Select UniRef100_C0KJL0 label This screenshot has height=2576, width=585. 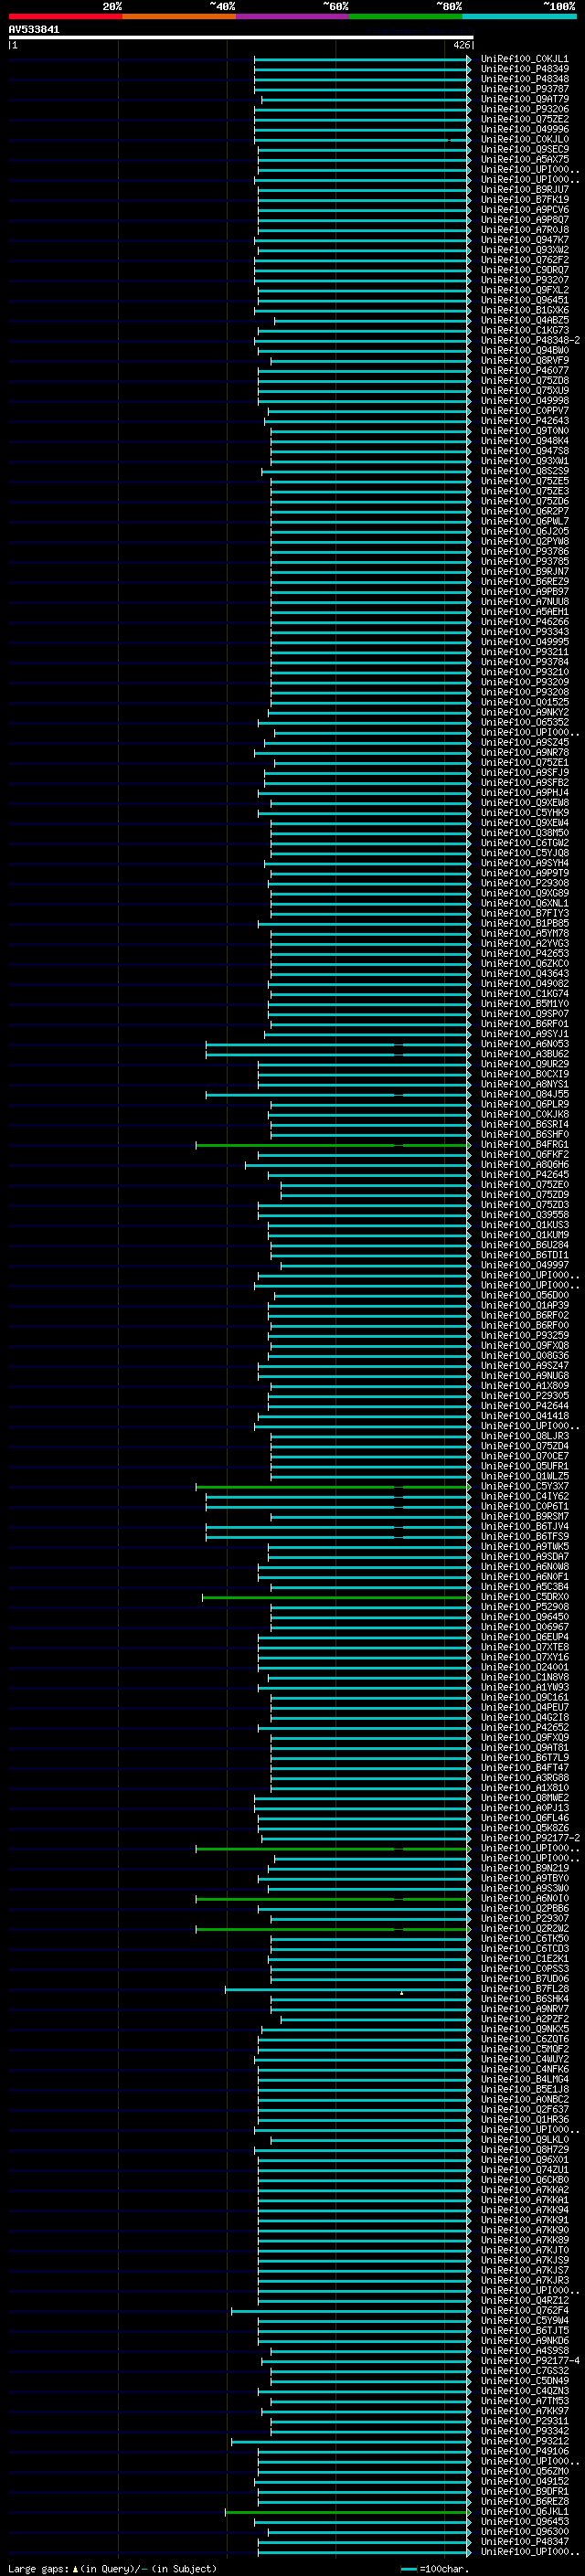click(524, 139)
